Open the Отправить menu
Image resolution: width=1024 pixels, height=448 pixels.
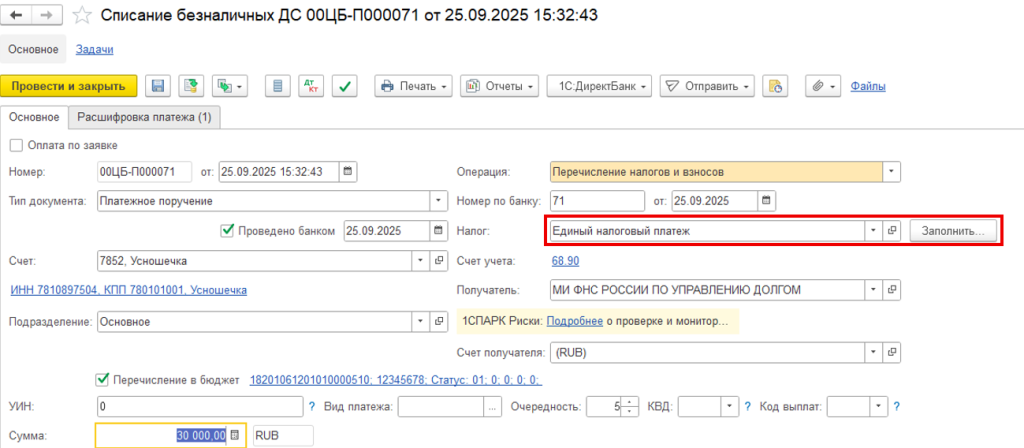[707, 86]
